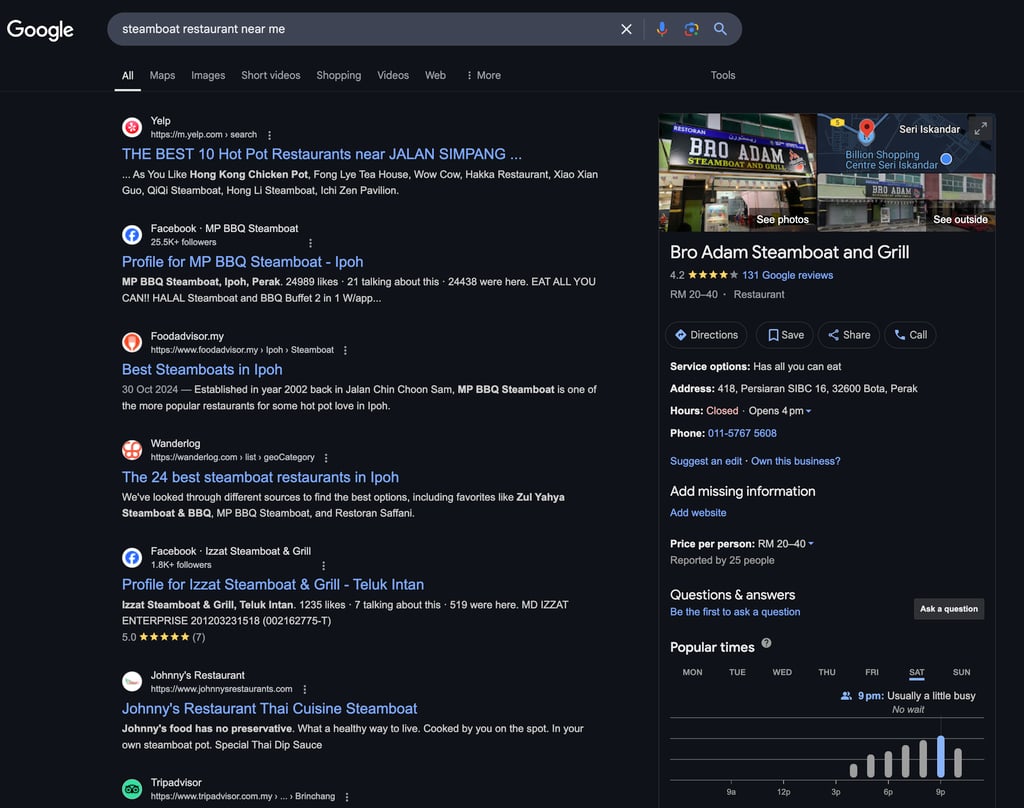This screenshot has height=808, width=1024.
Task: Clear the search box with the X icon
Action: (626, 29)
